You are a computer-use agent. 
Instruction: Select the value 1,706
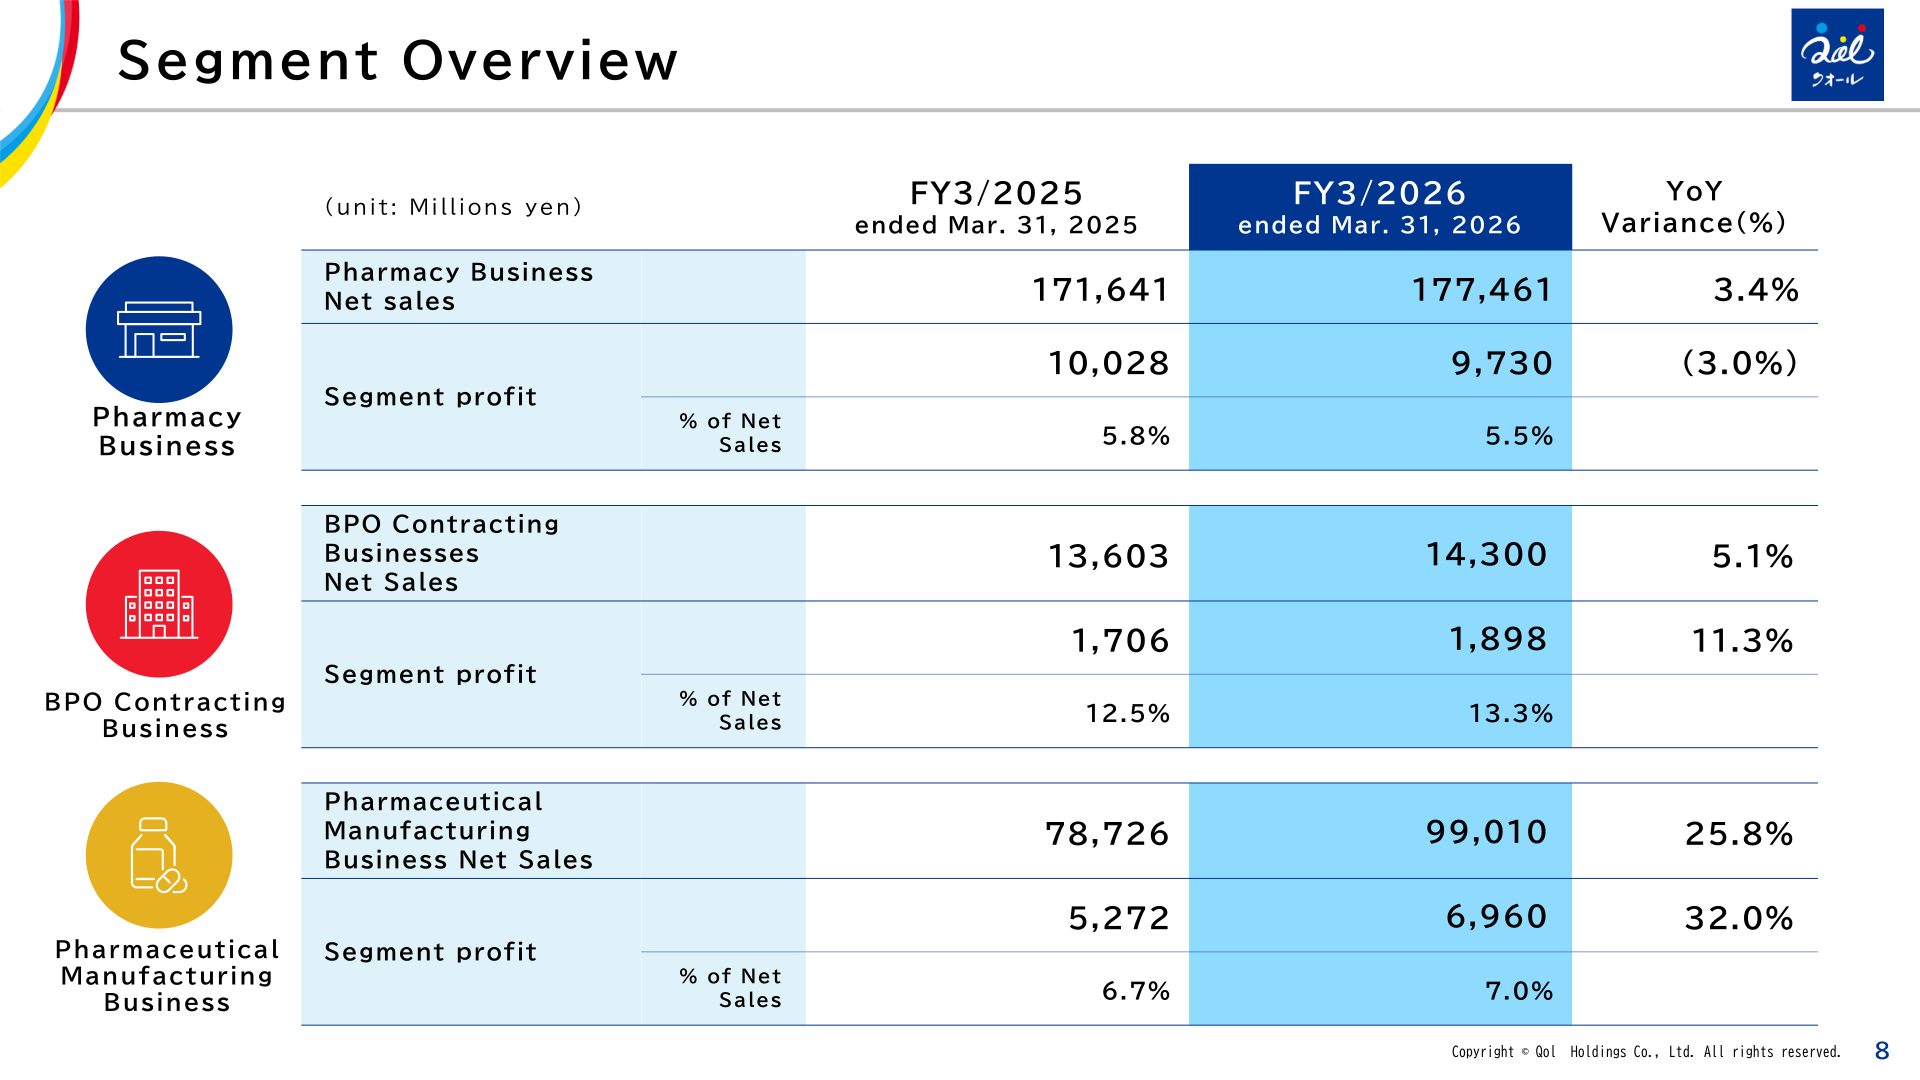[x=1120, y=640]
